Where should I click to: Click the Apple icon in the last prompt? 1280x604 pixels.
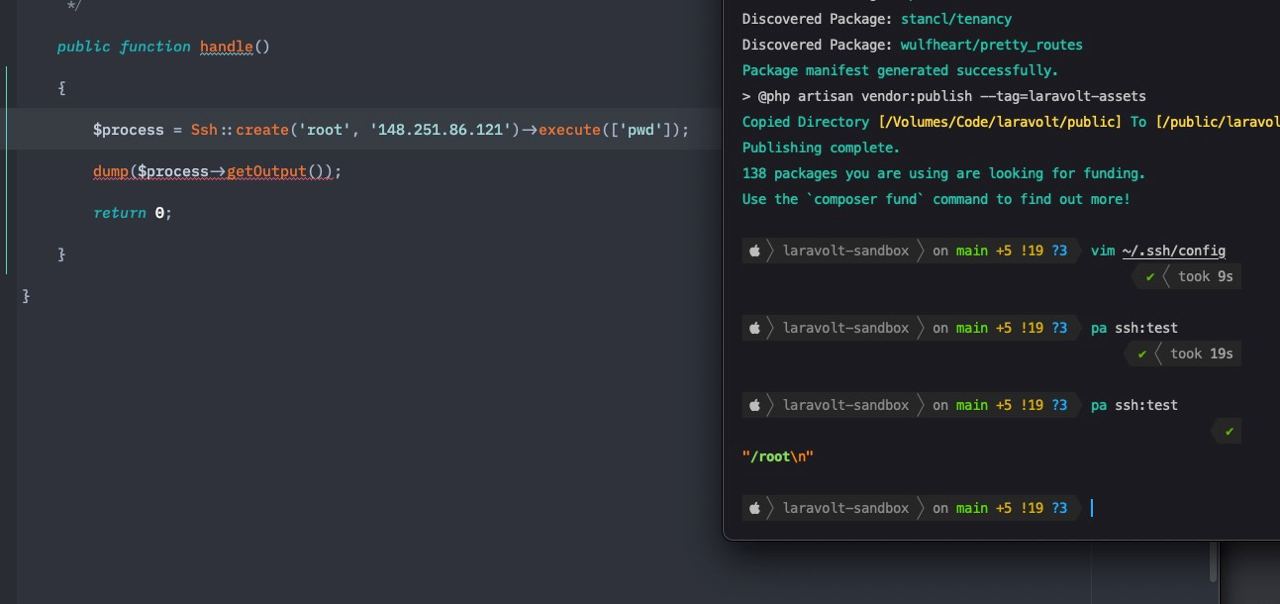tap(755, 508)
